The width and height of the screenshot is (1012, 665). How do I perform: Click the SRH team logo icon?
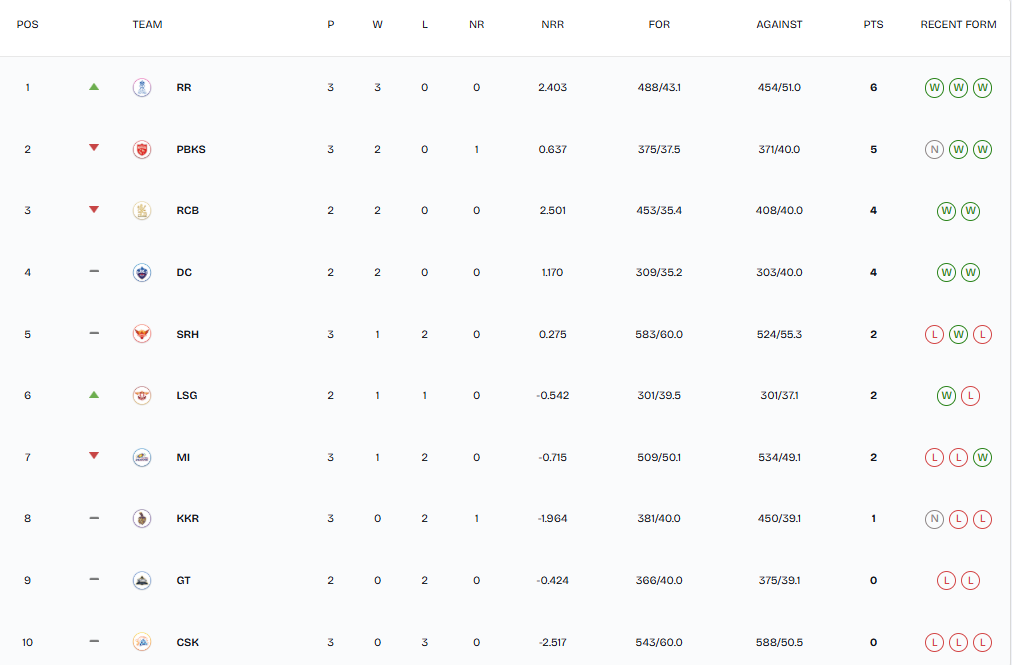pos(142,334)
